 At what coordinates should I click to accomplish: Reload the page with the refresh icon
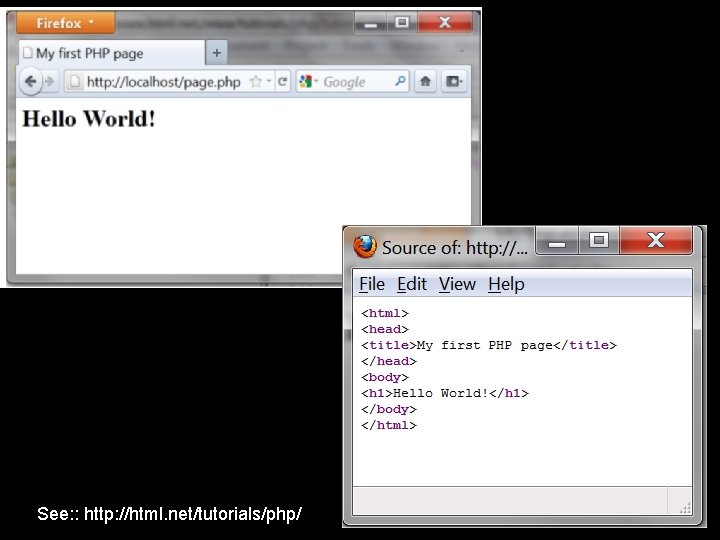pyautogui.click(x=282, y=82)
